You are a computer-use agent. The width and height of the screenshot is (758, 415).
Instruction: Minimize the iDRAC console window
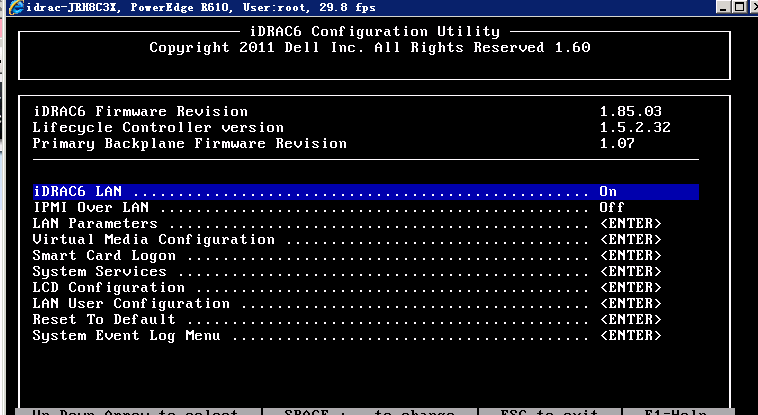724,7
